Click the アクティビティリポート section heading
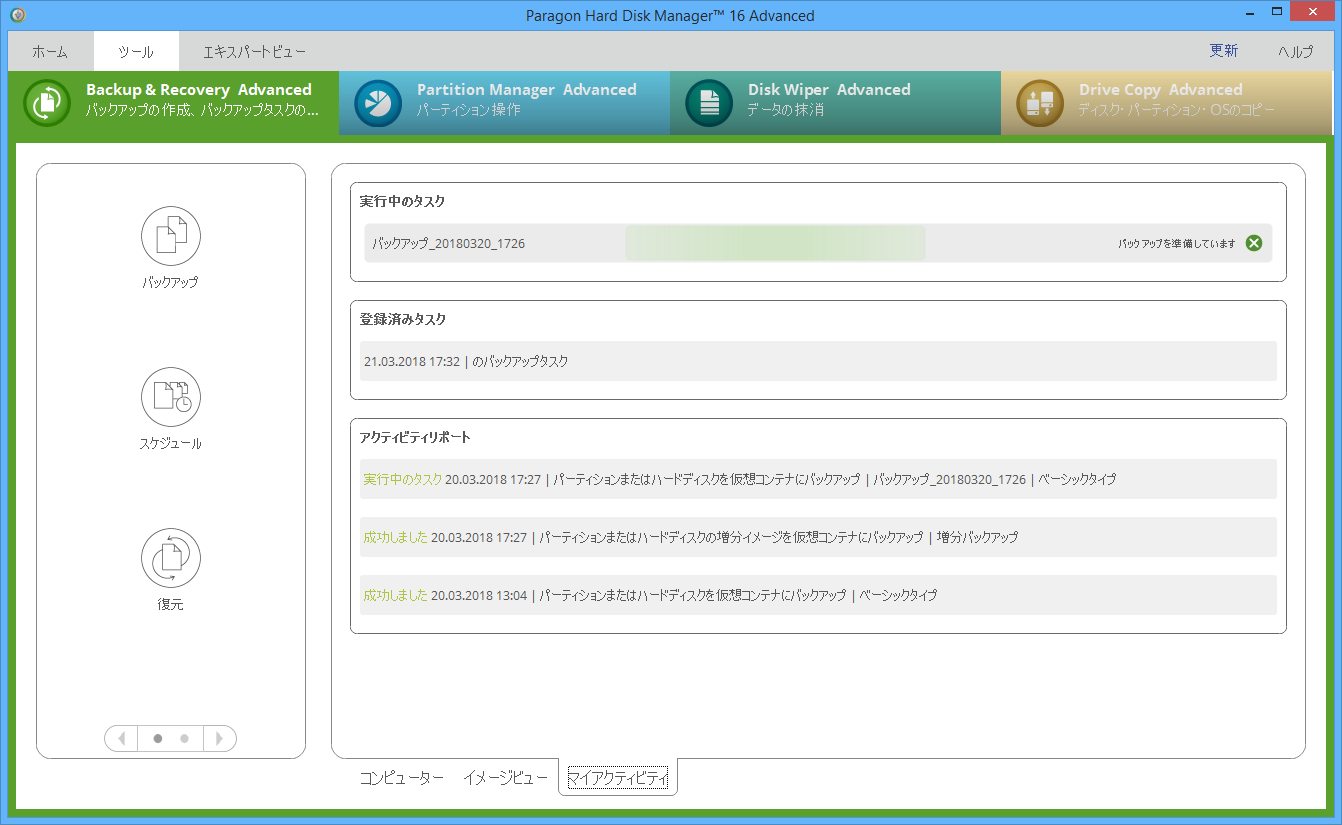 tap(415, 437)
